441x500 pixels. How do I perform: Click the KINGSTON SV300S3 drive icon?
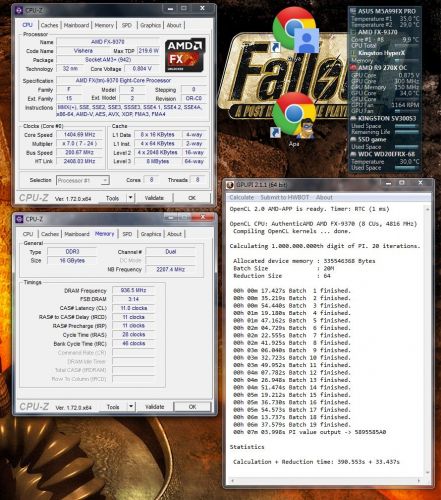point(353,118)
